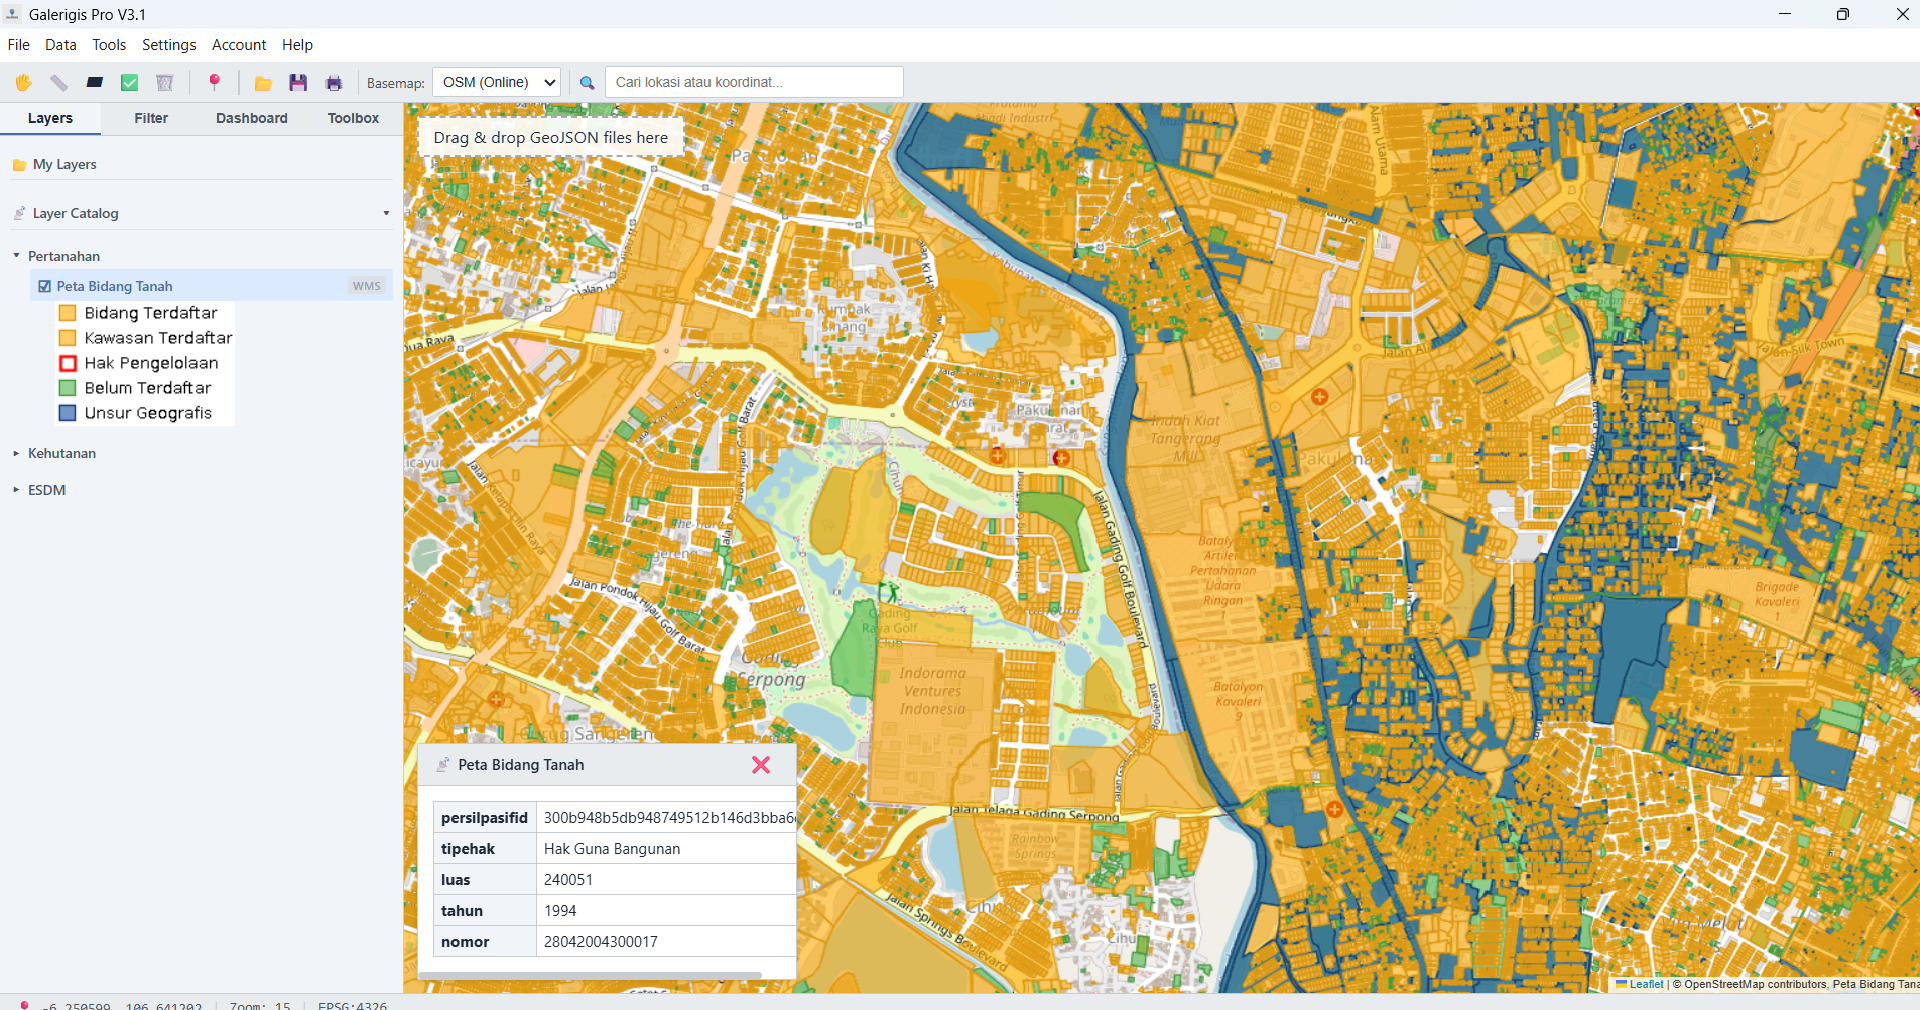The width and height of the screenshot is (1920, 1010).
Task: Click the magnifier search icon
Action: tap(587, 83)
